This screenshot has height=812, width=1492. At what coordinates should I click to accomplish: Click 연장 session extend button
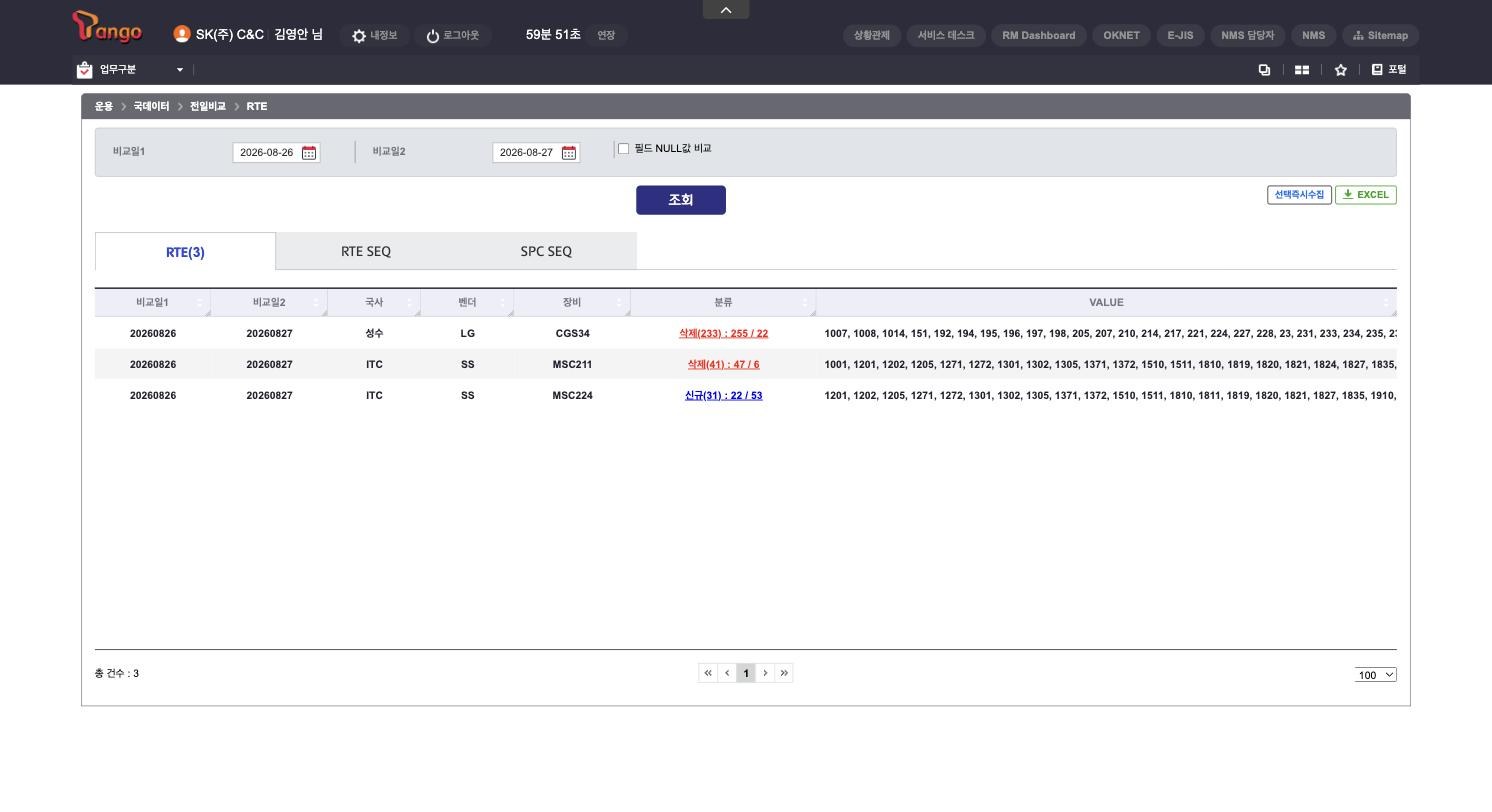[606, 35]
